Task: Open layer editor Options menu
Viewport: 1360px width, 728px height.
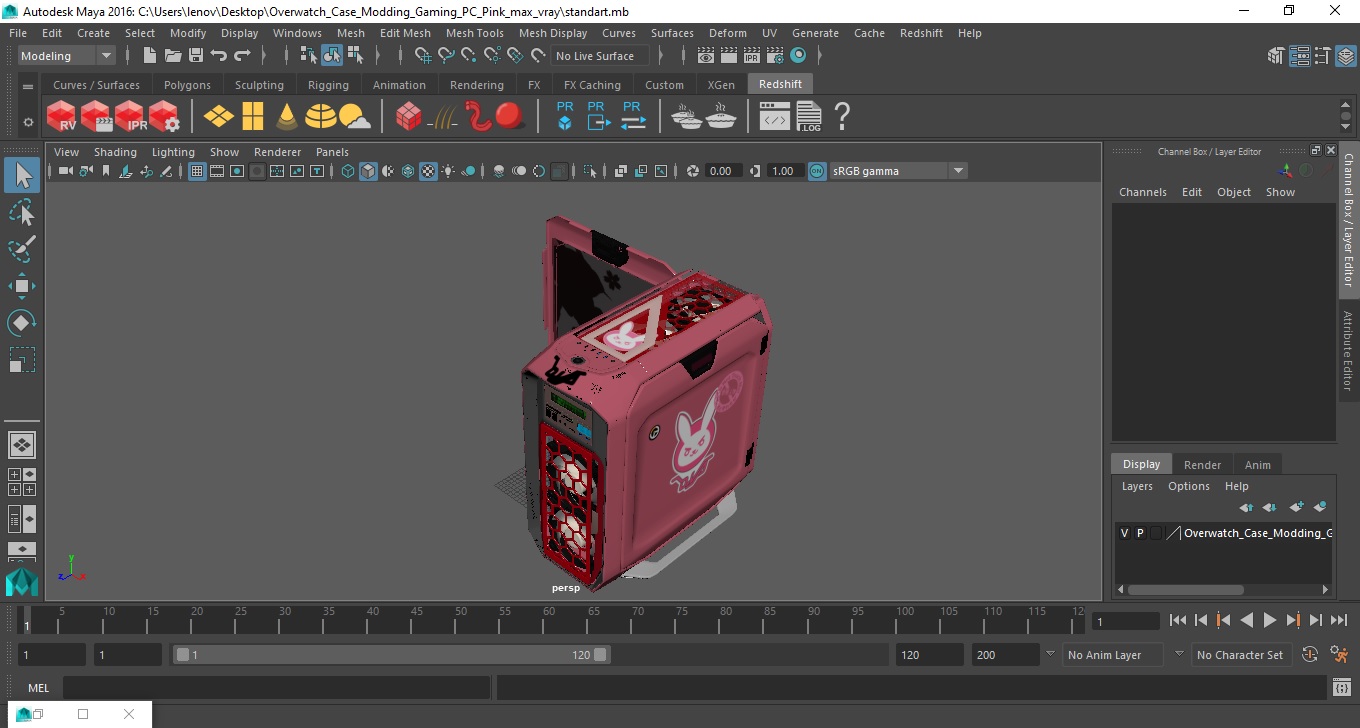Action: pos(1188,486)
